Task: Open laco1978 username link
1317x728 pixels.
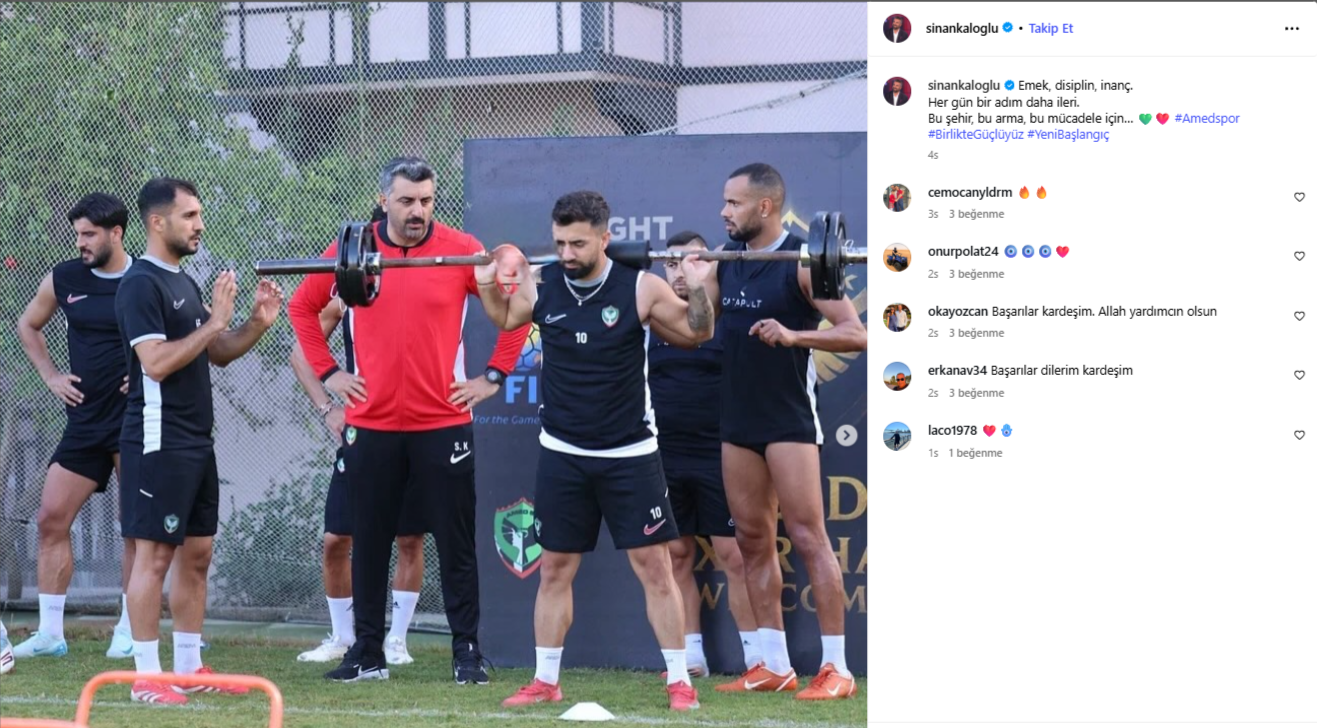Action: coord(952,430)
